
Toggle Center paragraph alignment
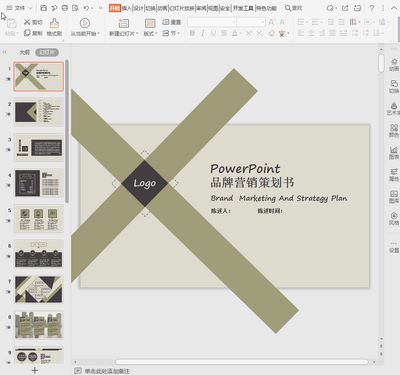tap(311, 33)
